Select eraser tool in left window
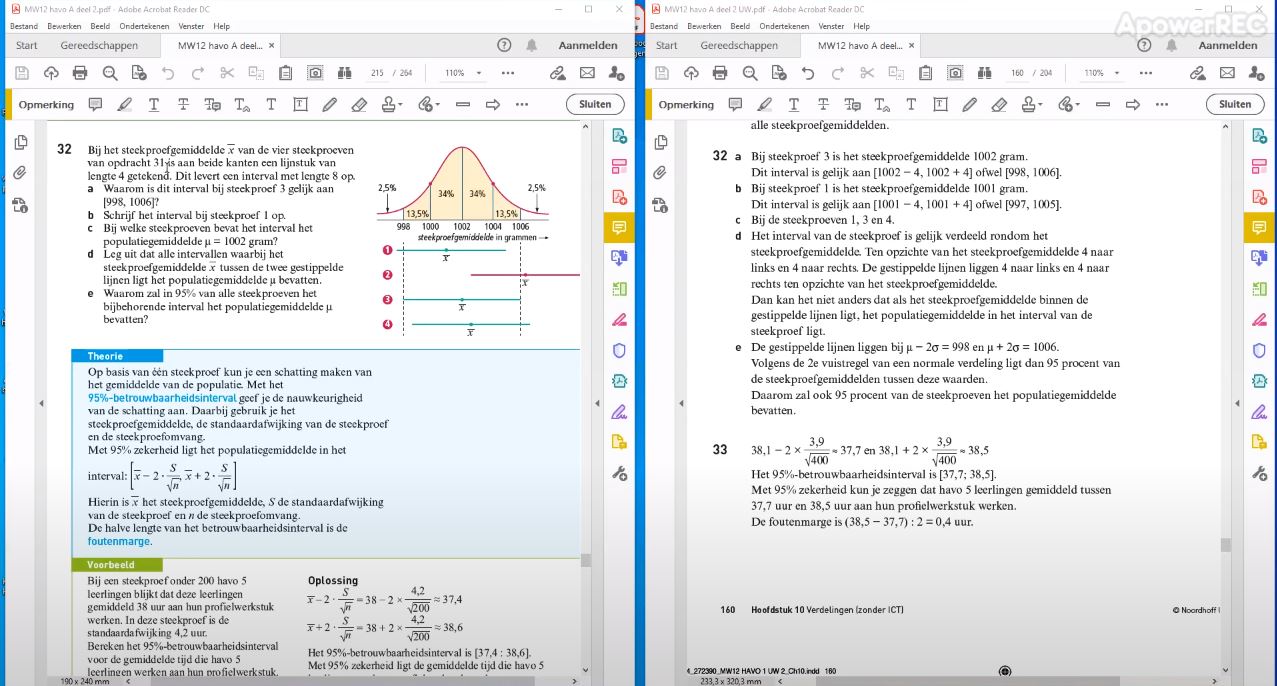The image size is (1277, 686). point(361,104)
